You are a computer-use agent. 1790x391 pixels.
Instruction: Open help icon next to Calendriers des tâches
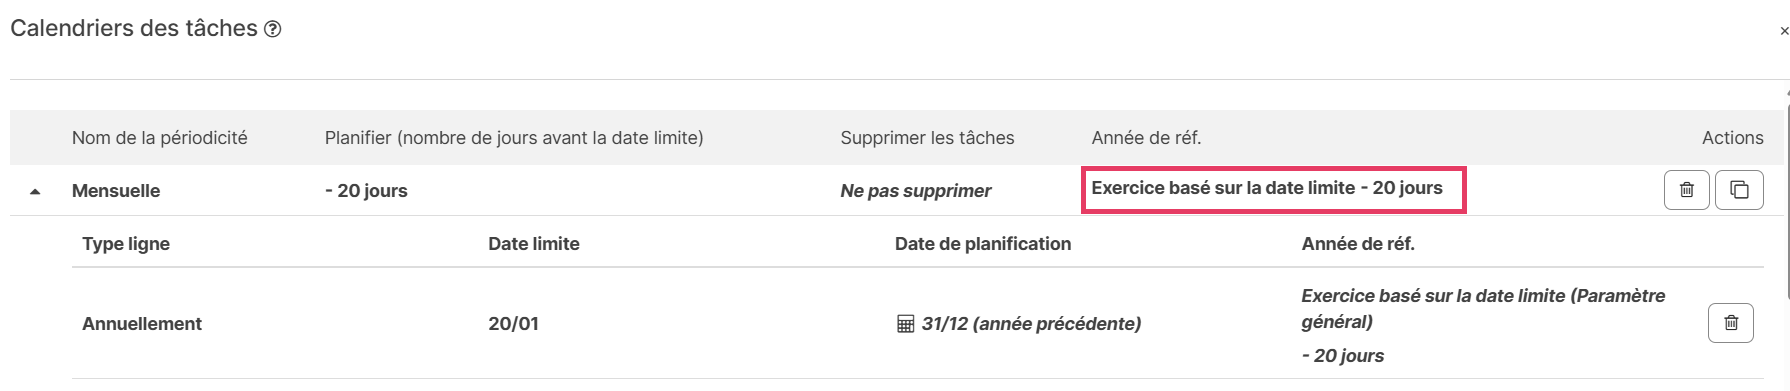pos(272,30)
